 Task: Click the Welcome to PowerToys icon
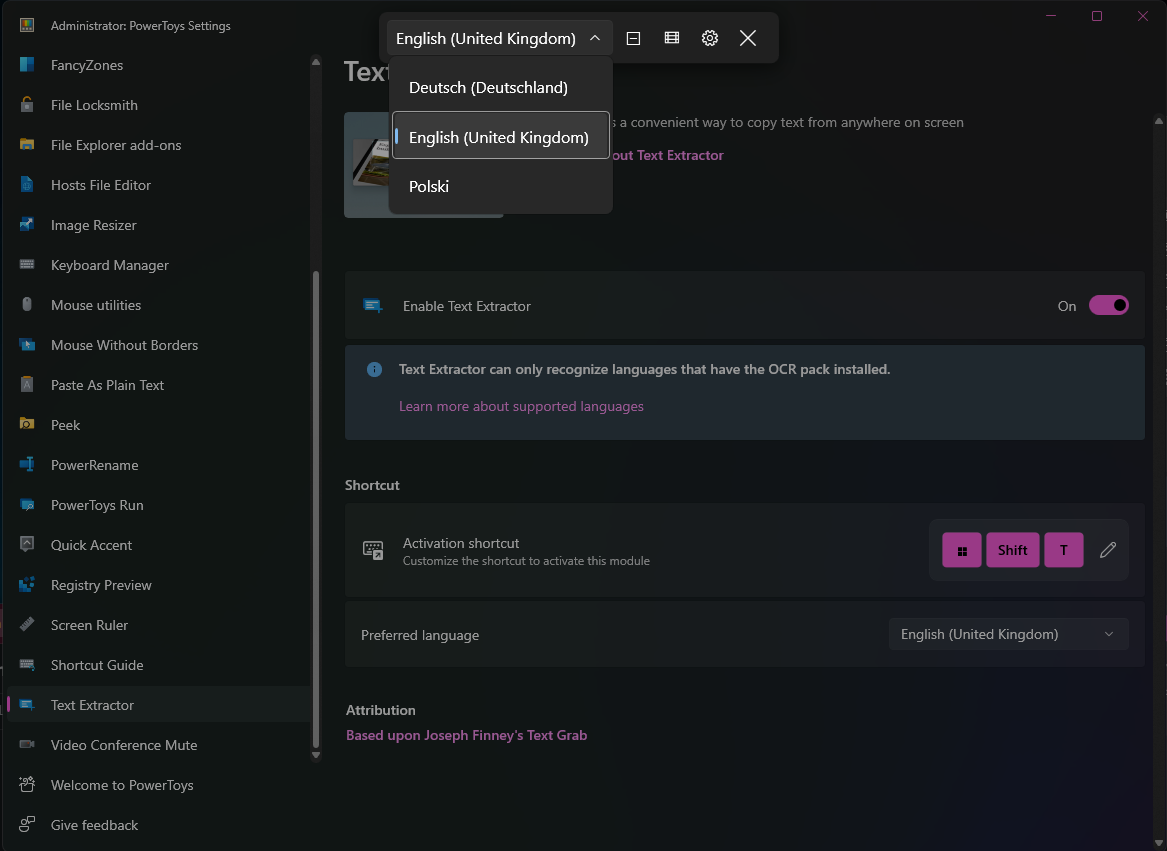click(27, 785)
